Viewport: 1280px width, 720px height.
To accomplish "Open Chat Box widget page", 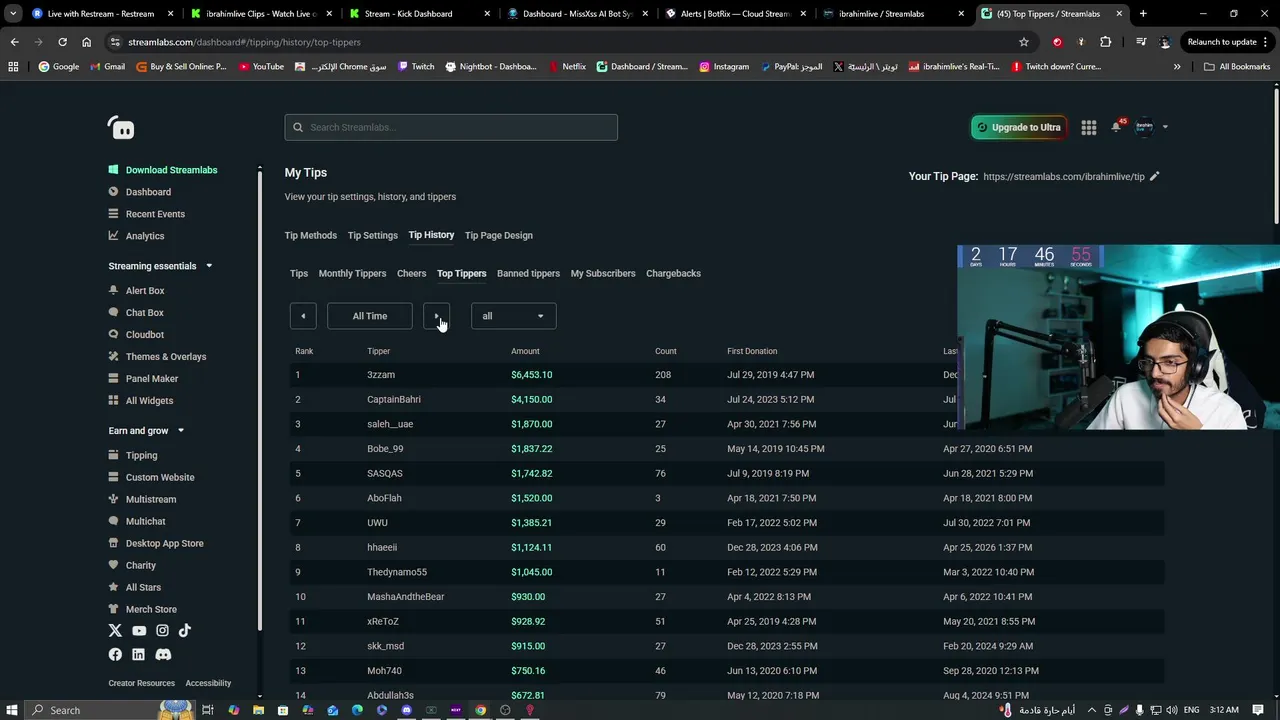I will coord(144,313).
